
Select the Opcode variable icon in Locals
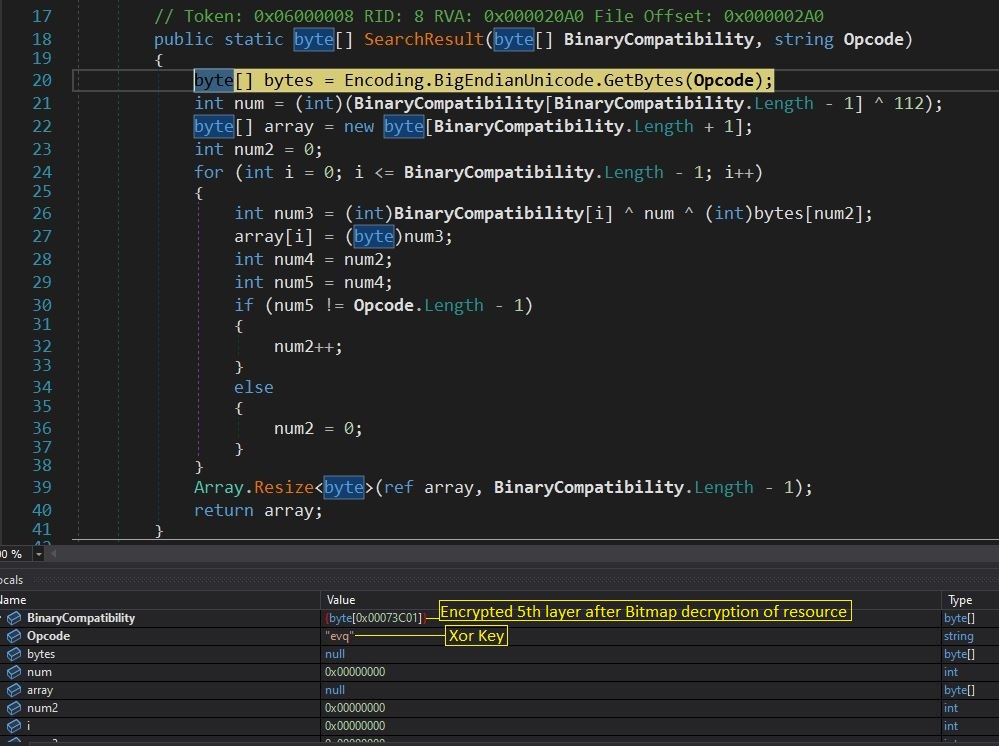(14, 636)
